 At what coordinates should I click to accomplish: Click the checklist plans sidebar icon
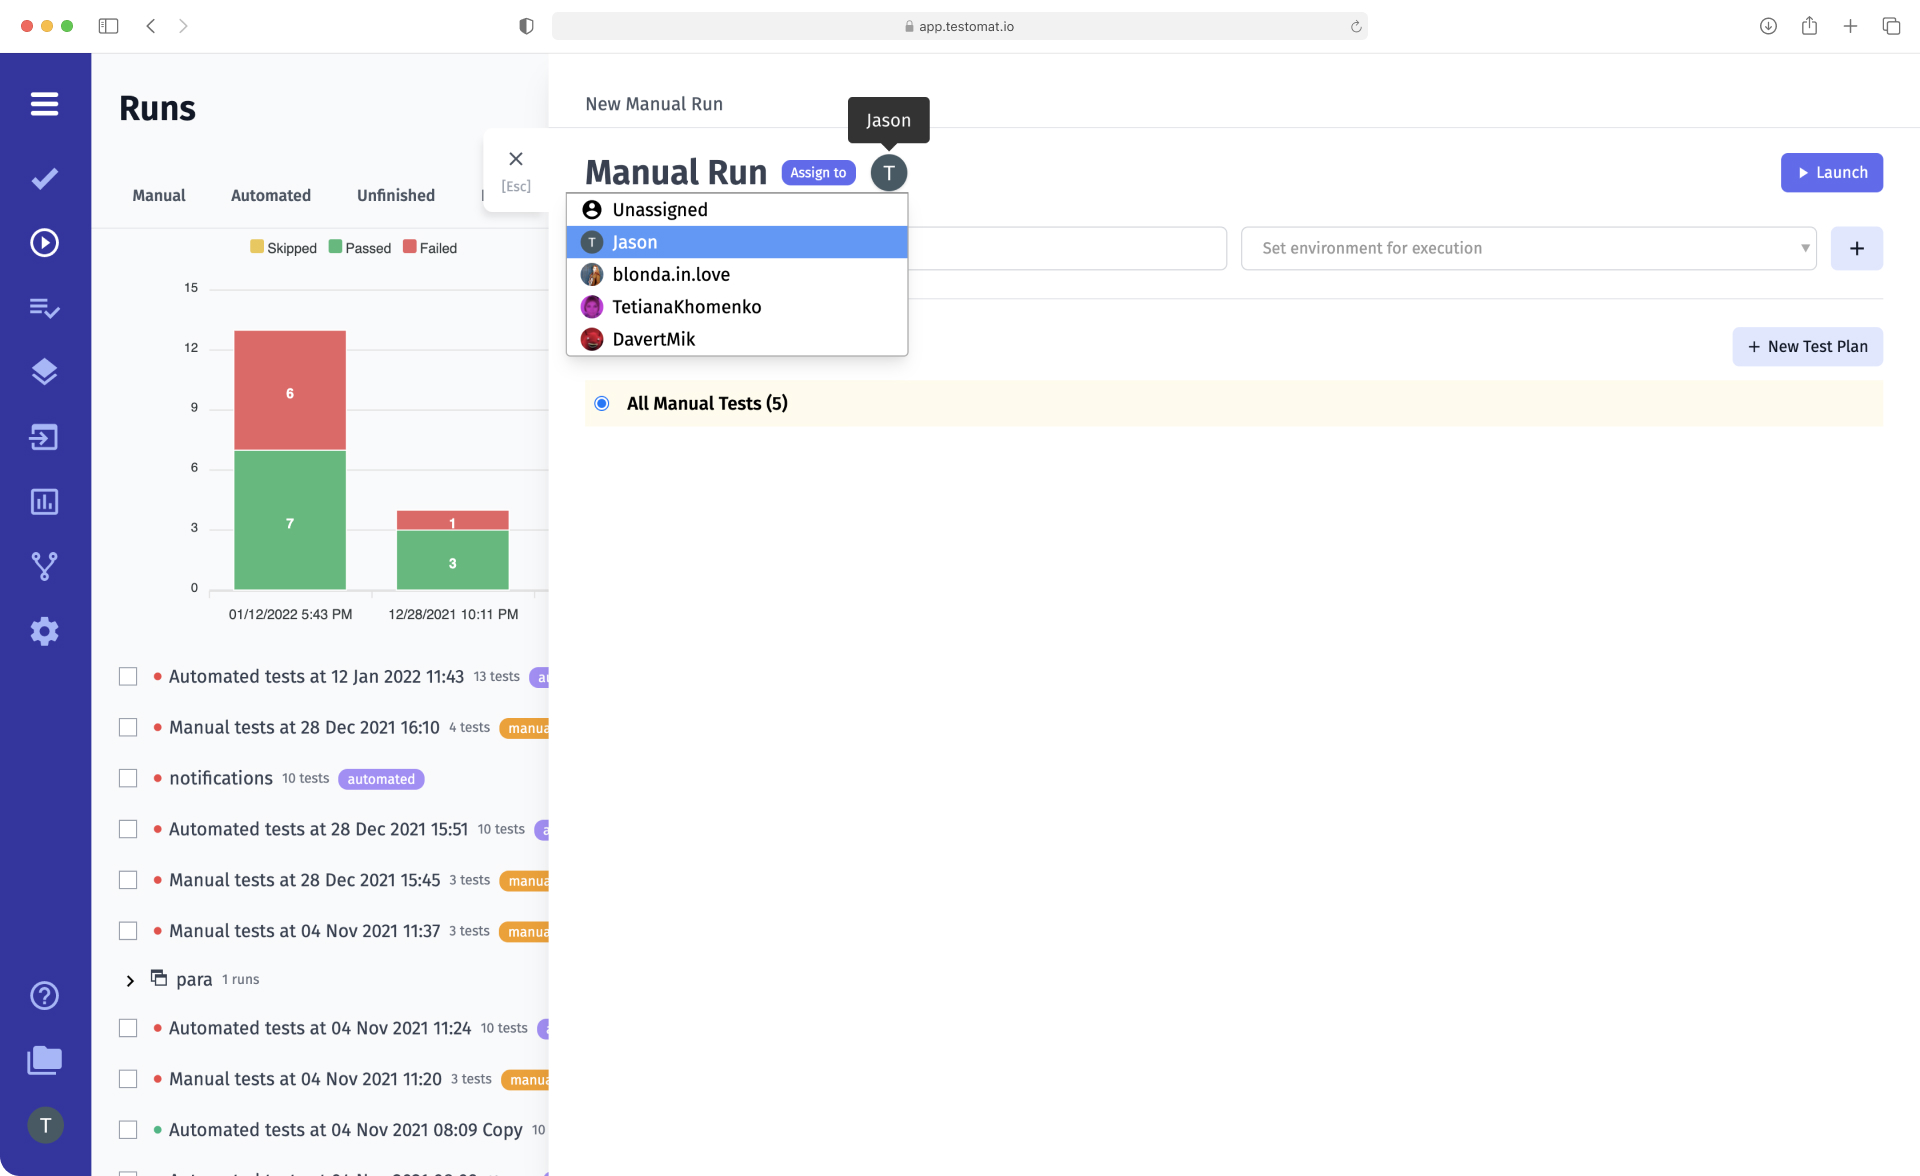[44, 308]
